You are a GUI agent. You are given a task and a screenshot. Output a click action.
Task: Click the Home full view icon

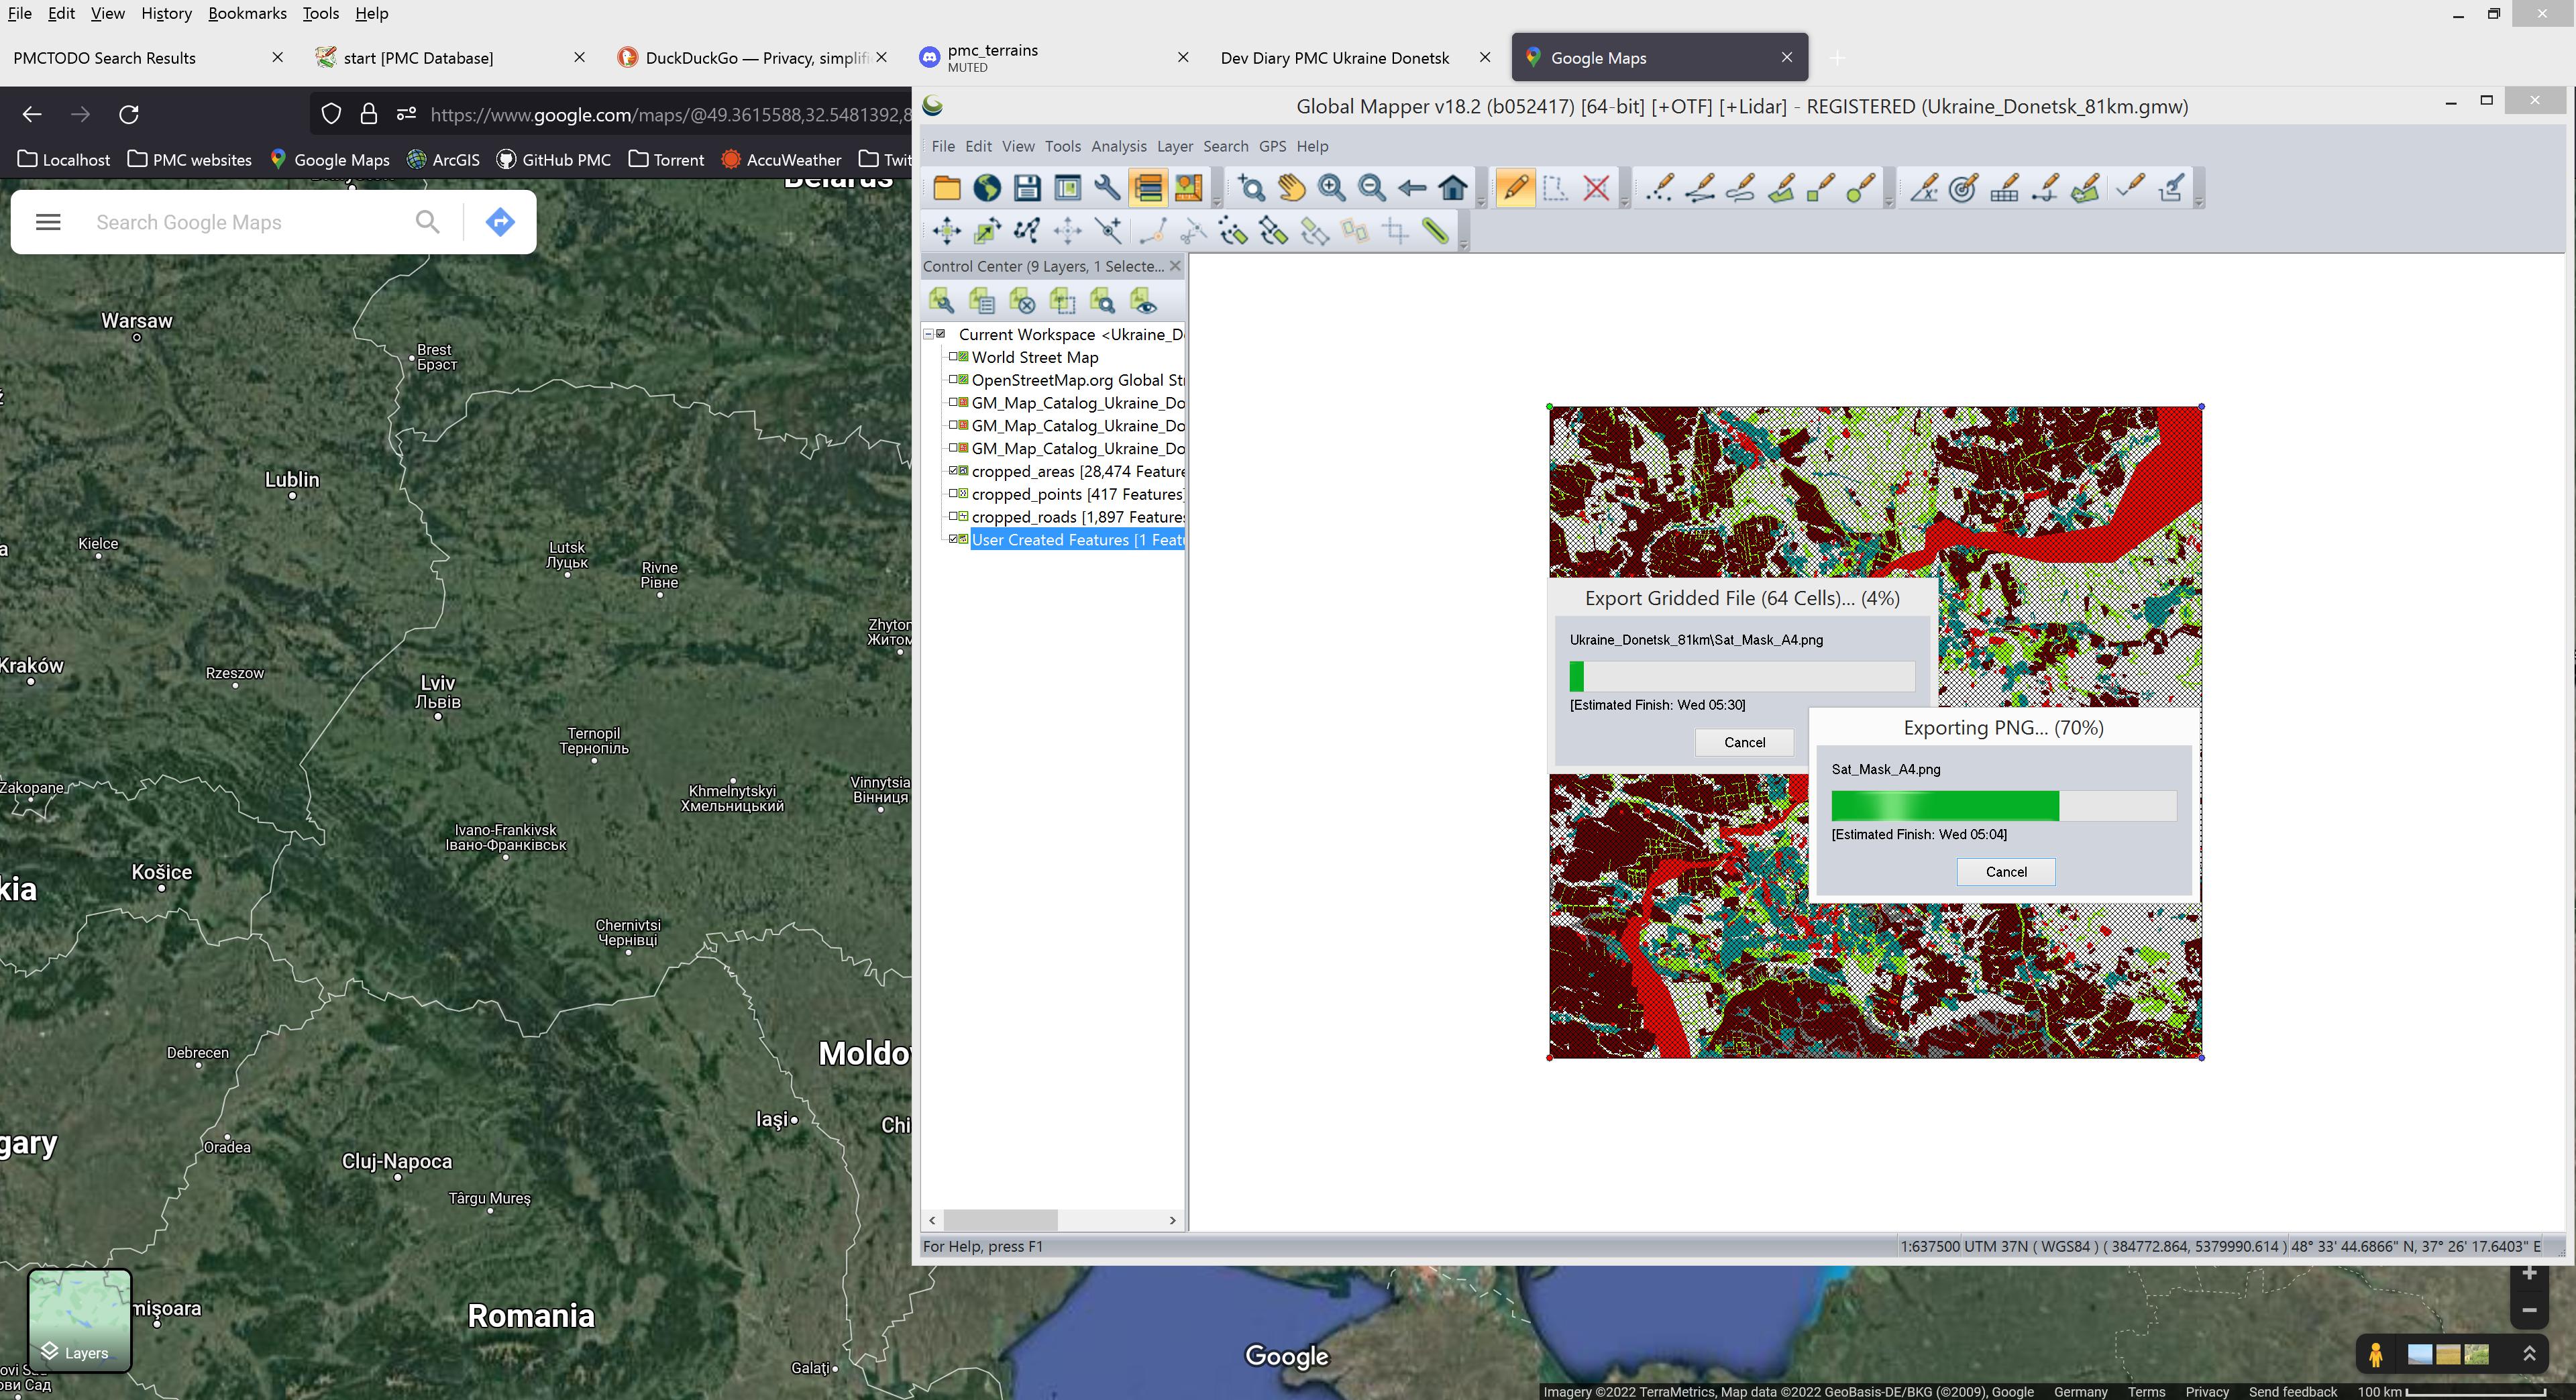pos(1453,188)
